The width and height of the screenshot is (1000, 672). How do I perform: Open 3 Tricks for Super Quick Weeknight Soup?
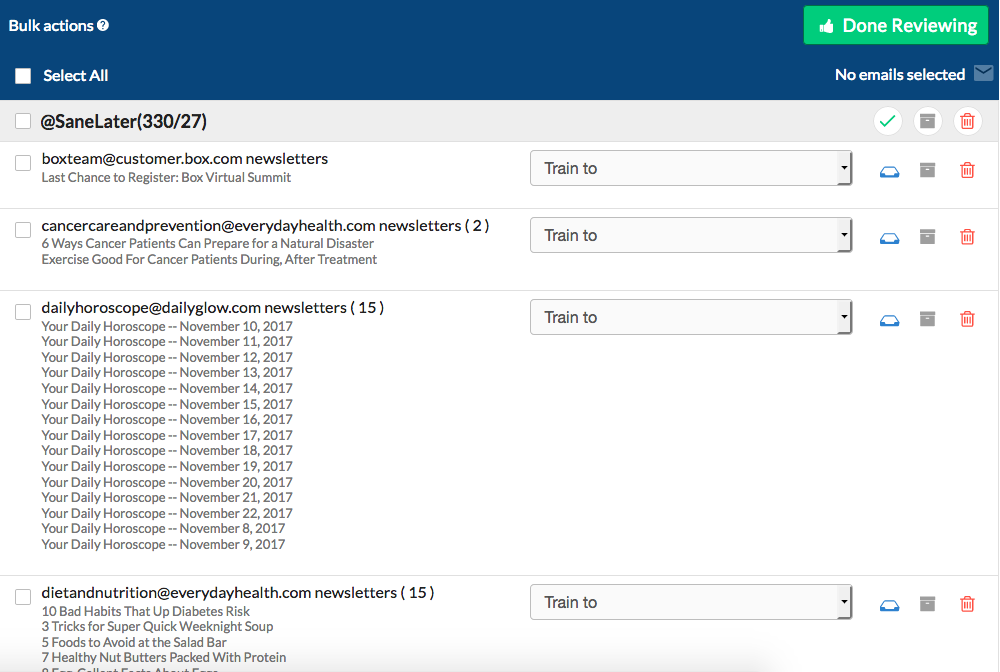point(157,627)
